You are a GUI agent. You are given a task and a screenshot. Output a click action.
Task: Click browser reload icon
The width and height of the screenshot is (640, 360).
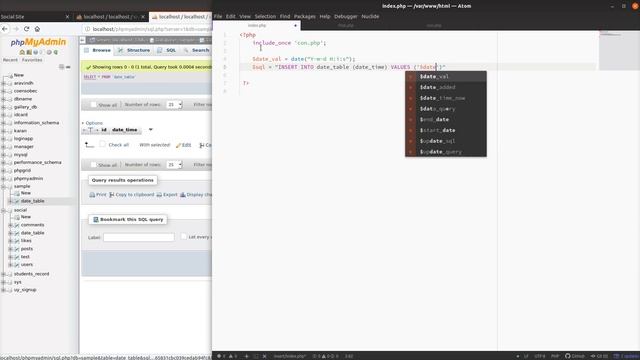[27, 29]
